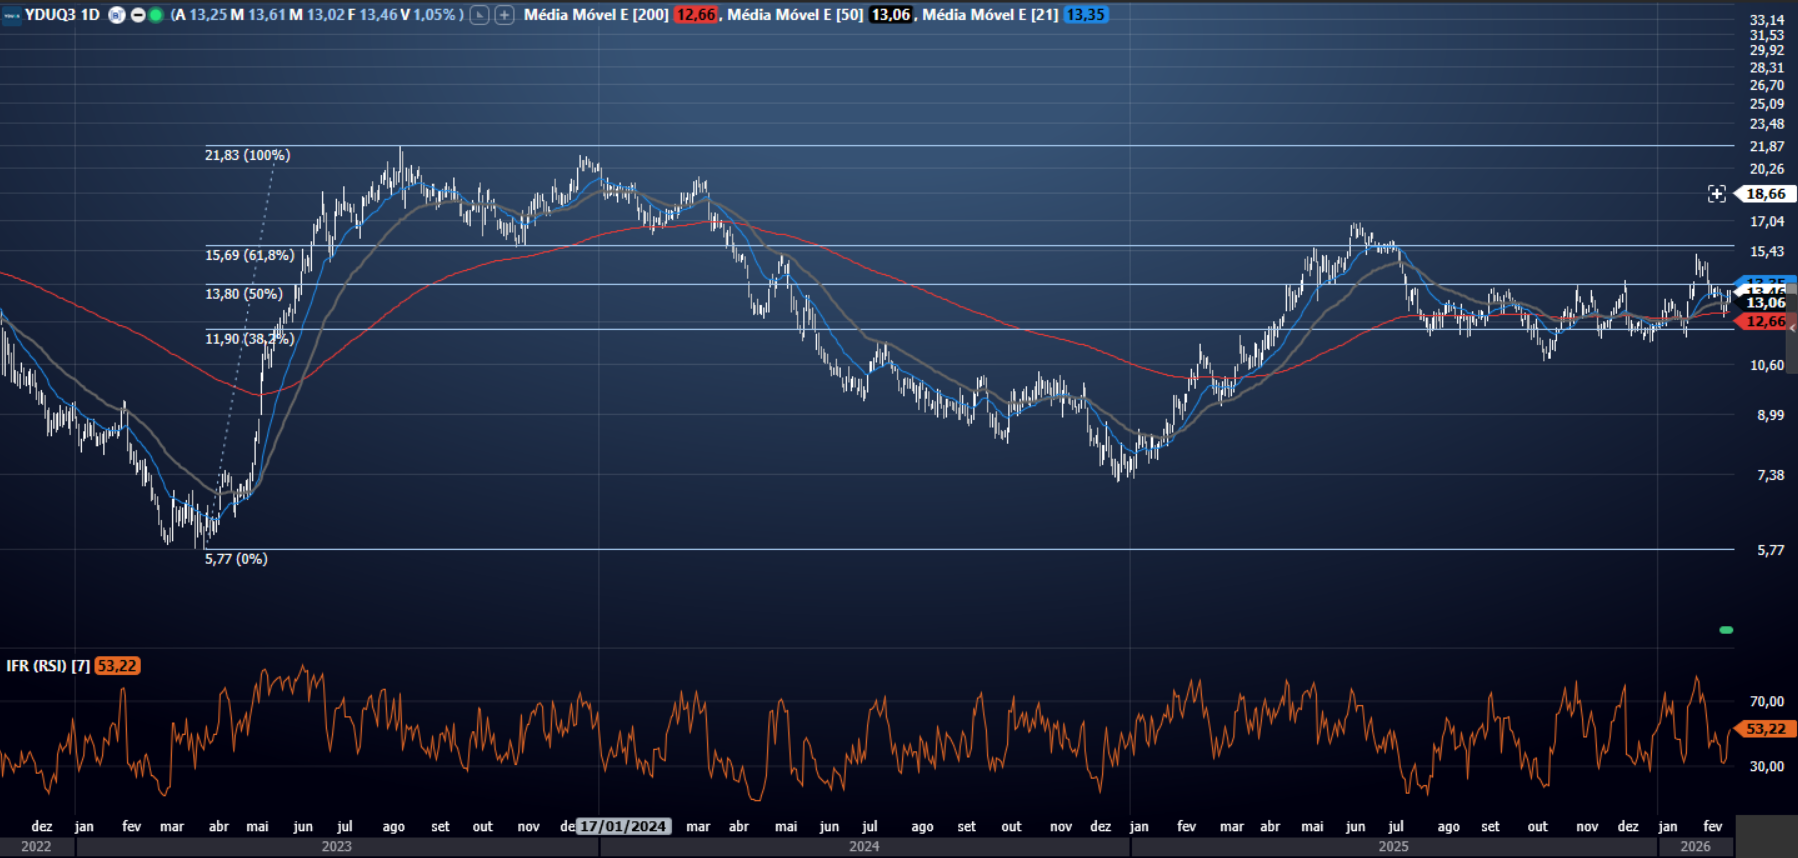Image resolution: width=1798 pixels, height=858 pixels.
Task: Click the red 12,66 moving average value
Action: [x=696, y=15]
